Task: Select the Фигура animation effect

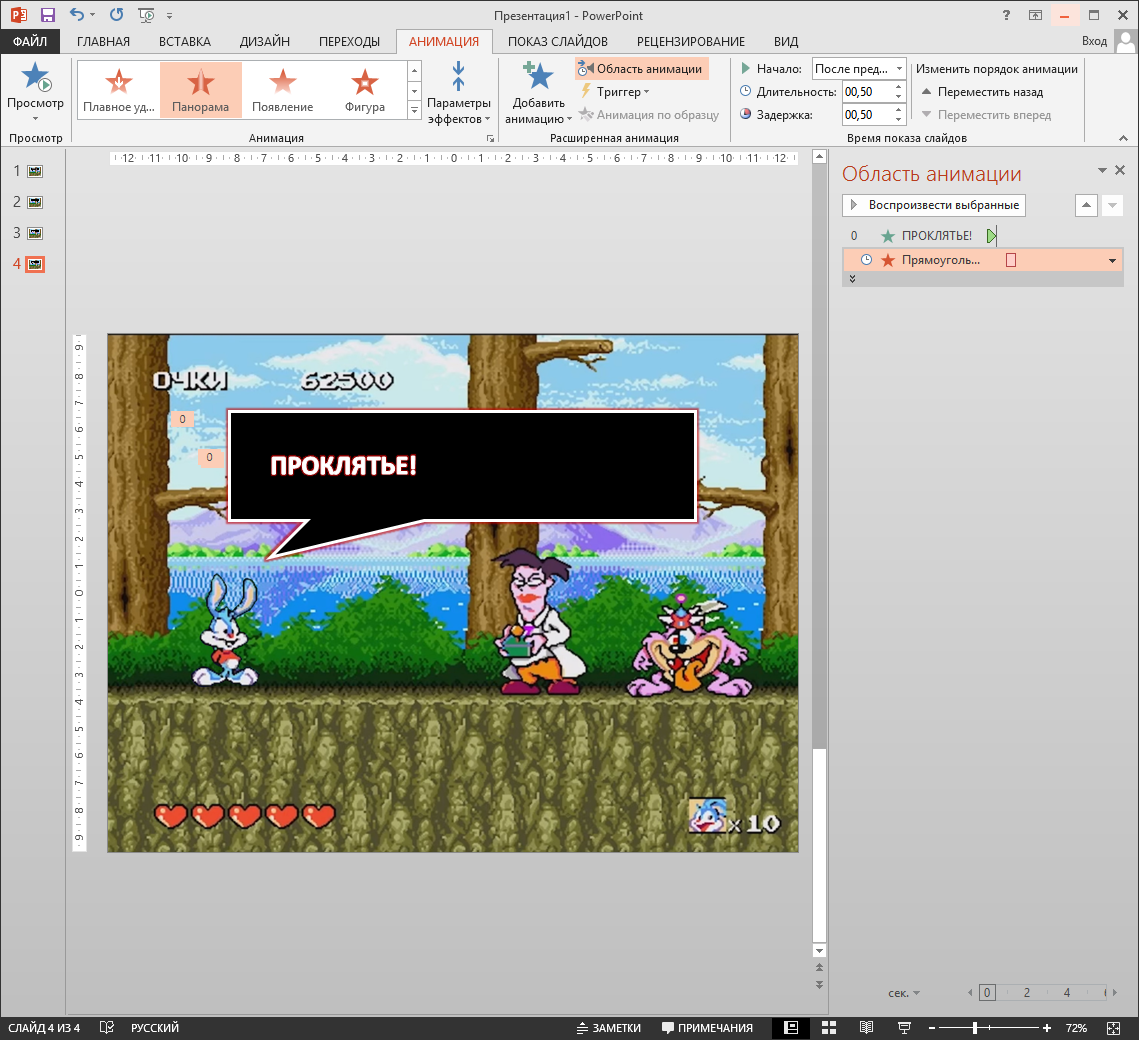Action: 365,89
